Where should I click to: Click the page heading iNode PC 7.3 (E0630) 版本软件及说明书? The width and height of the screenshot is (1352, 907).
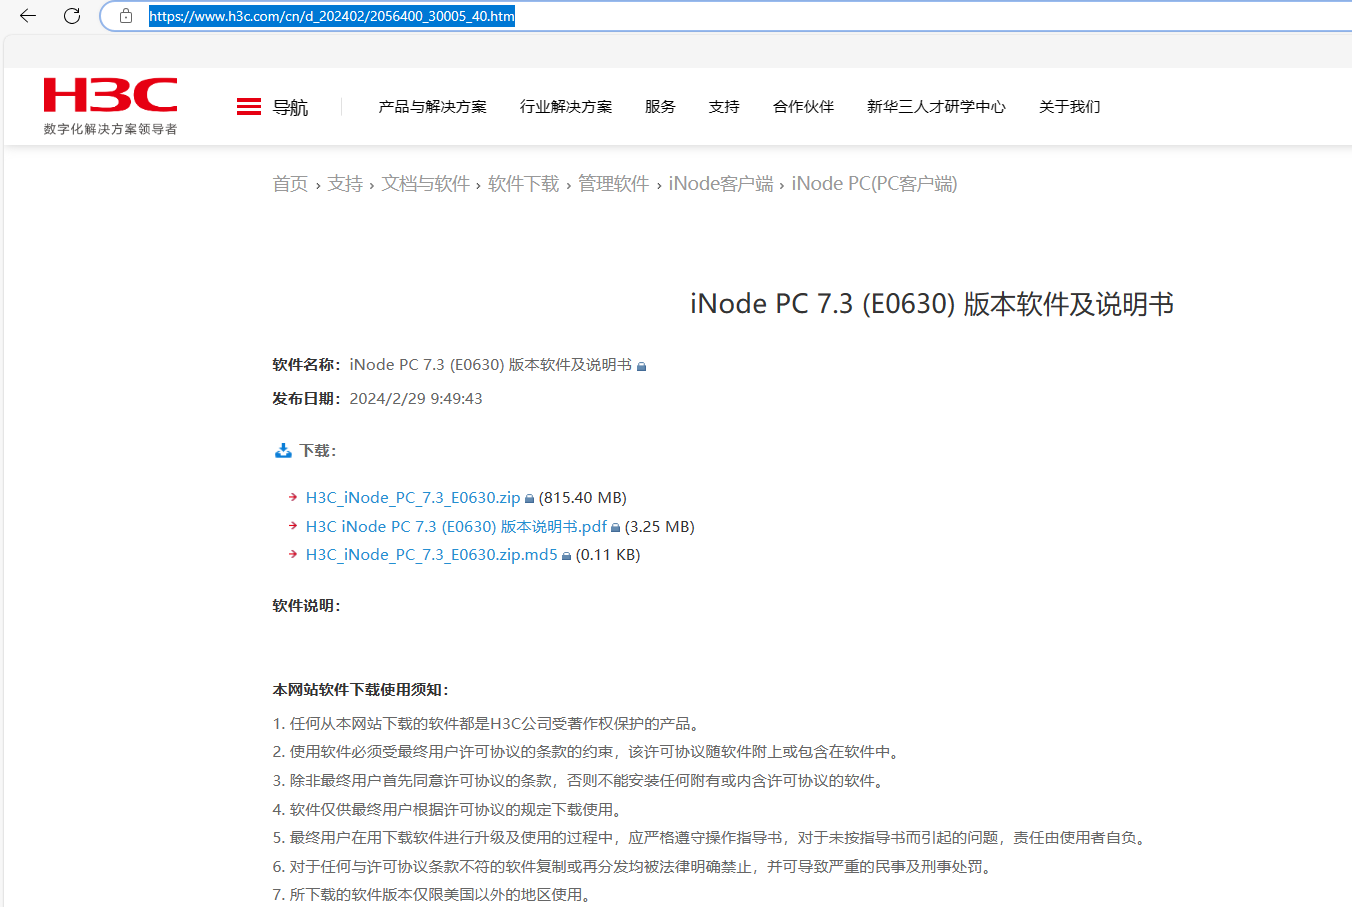point(932,304)
